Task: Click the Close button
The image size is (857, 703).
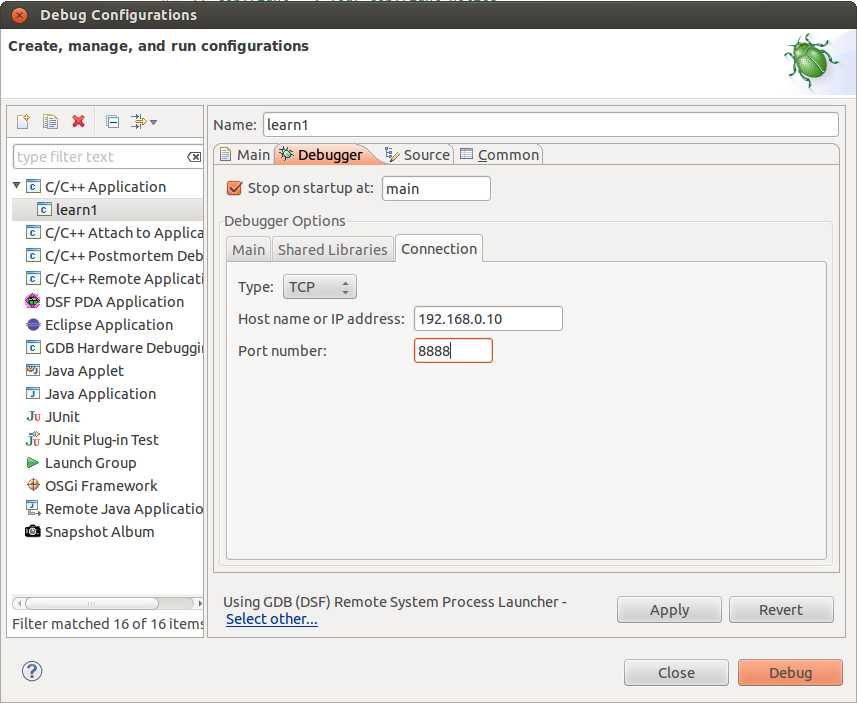Action: [676, 672]
